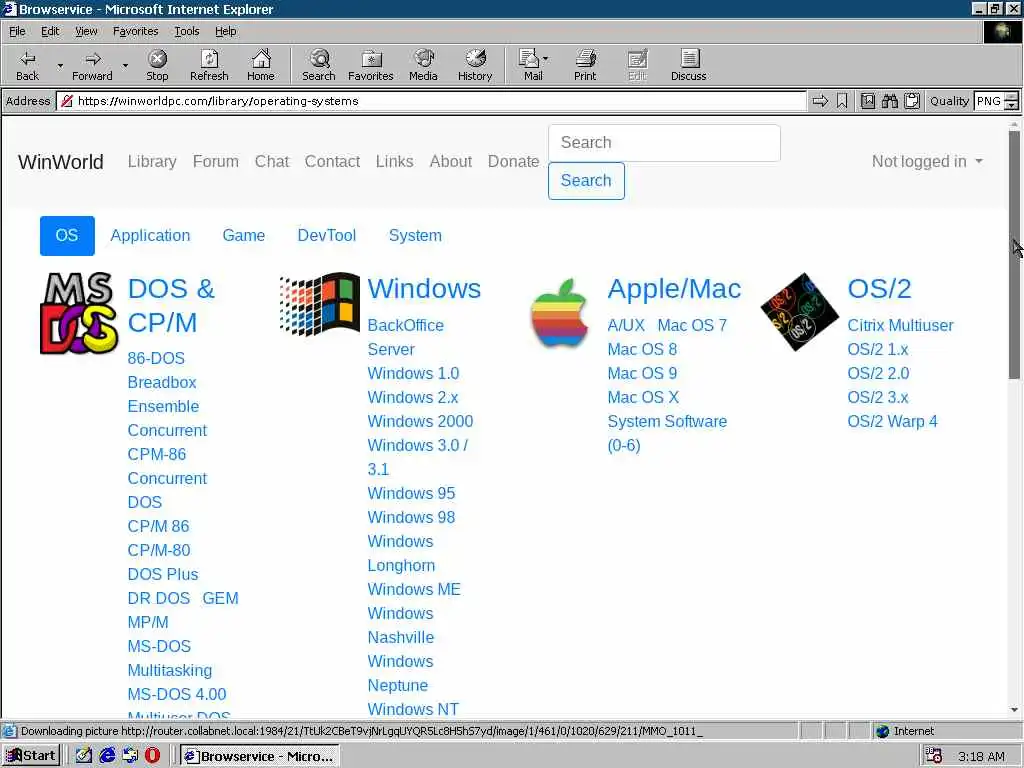1024x768 pixels.
Task: Switch to the DevTool category tab
Action: tap(327, 236)
